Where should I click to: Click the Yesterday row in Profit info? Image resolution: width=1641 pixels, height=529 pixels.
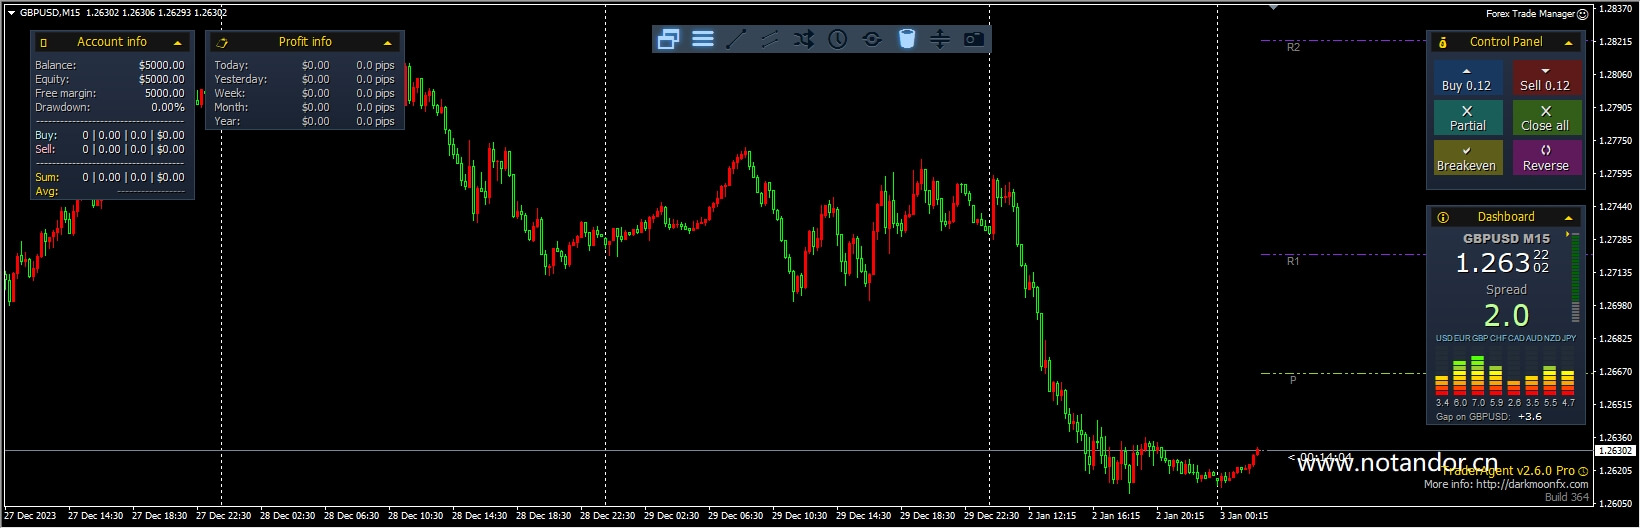(304, 79)
